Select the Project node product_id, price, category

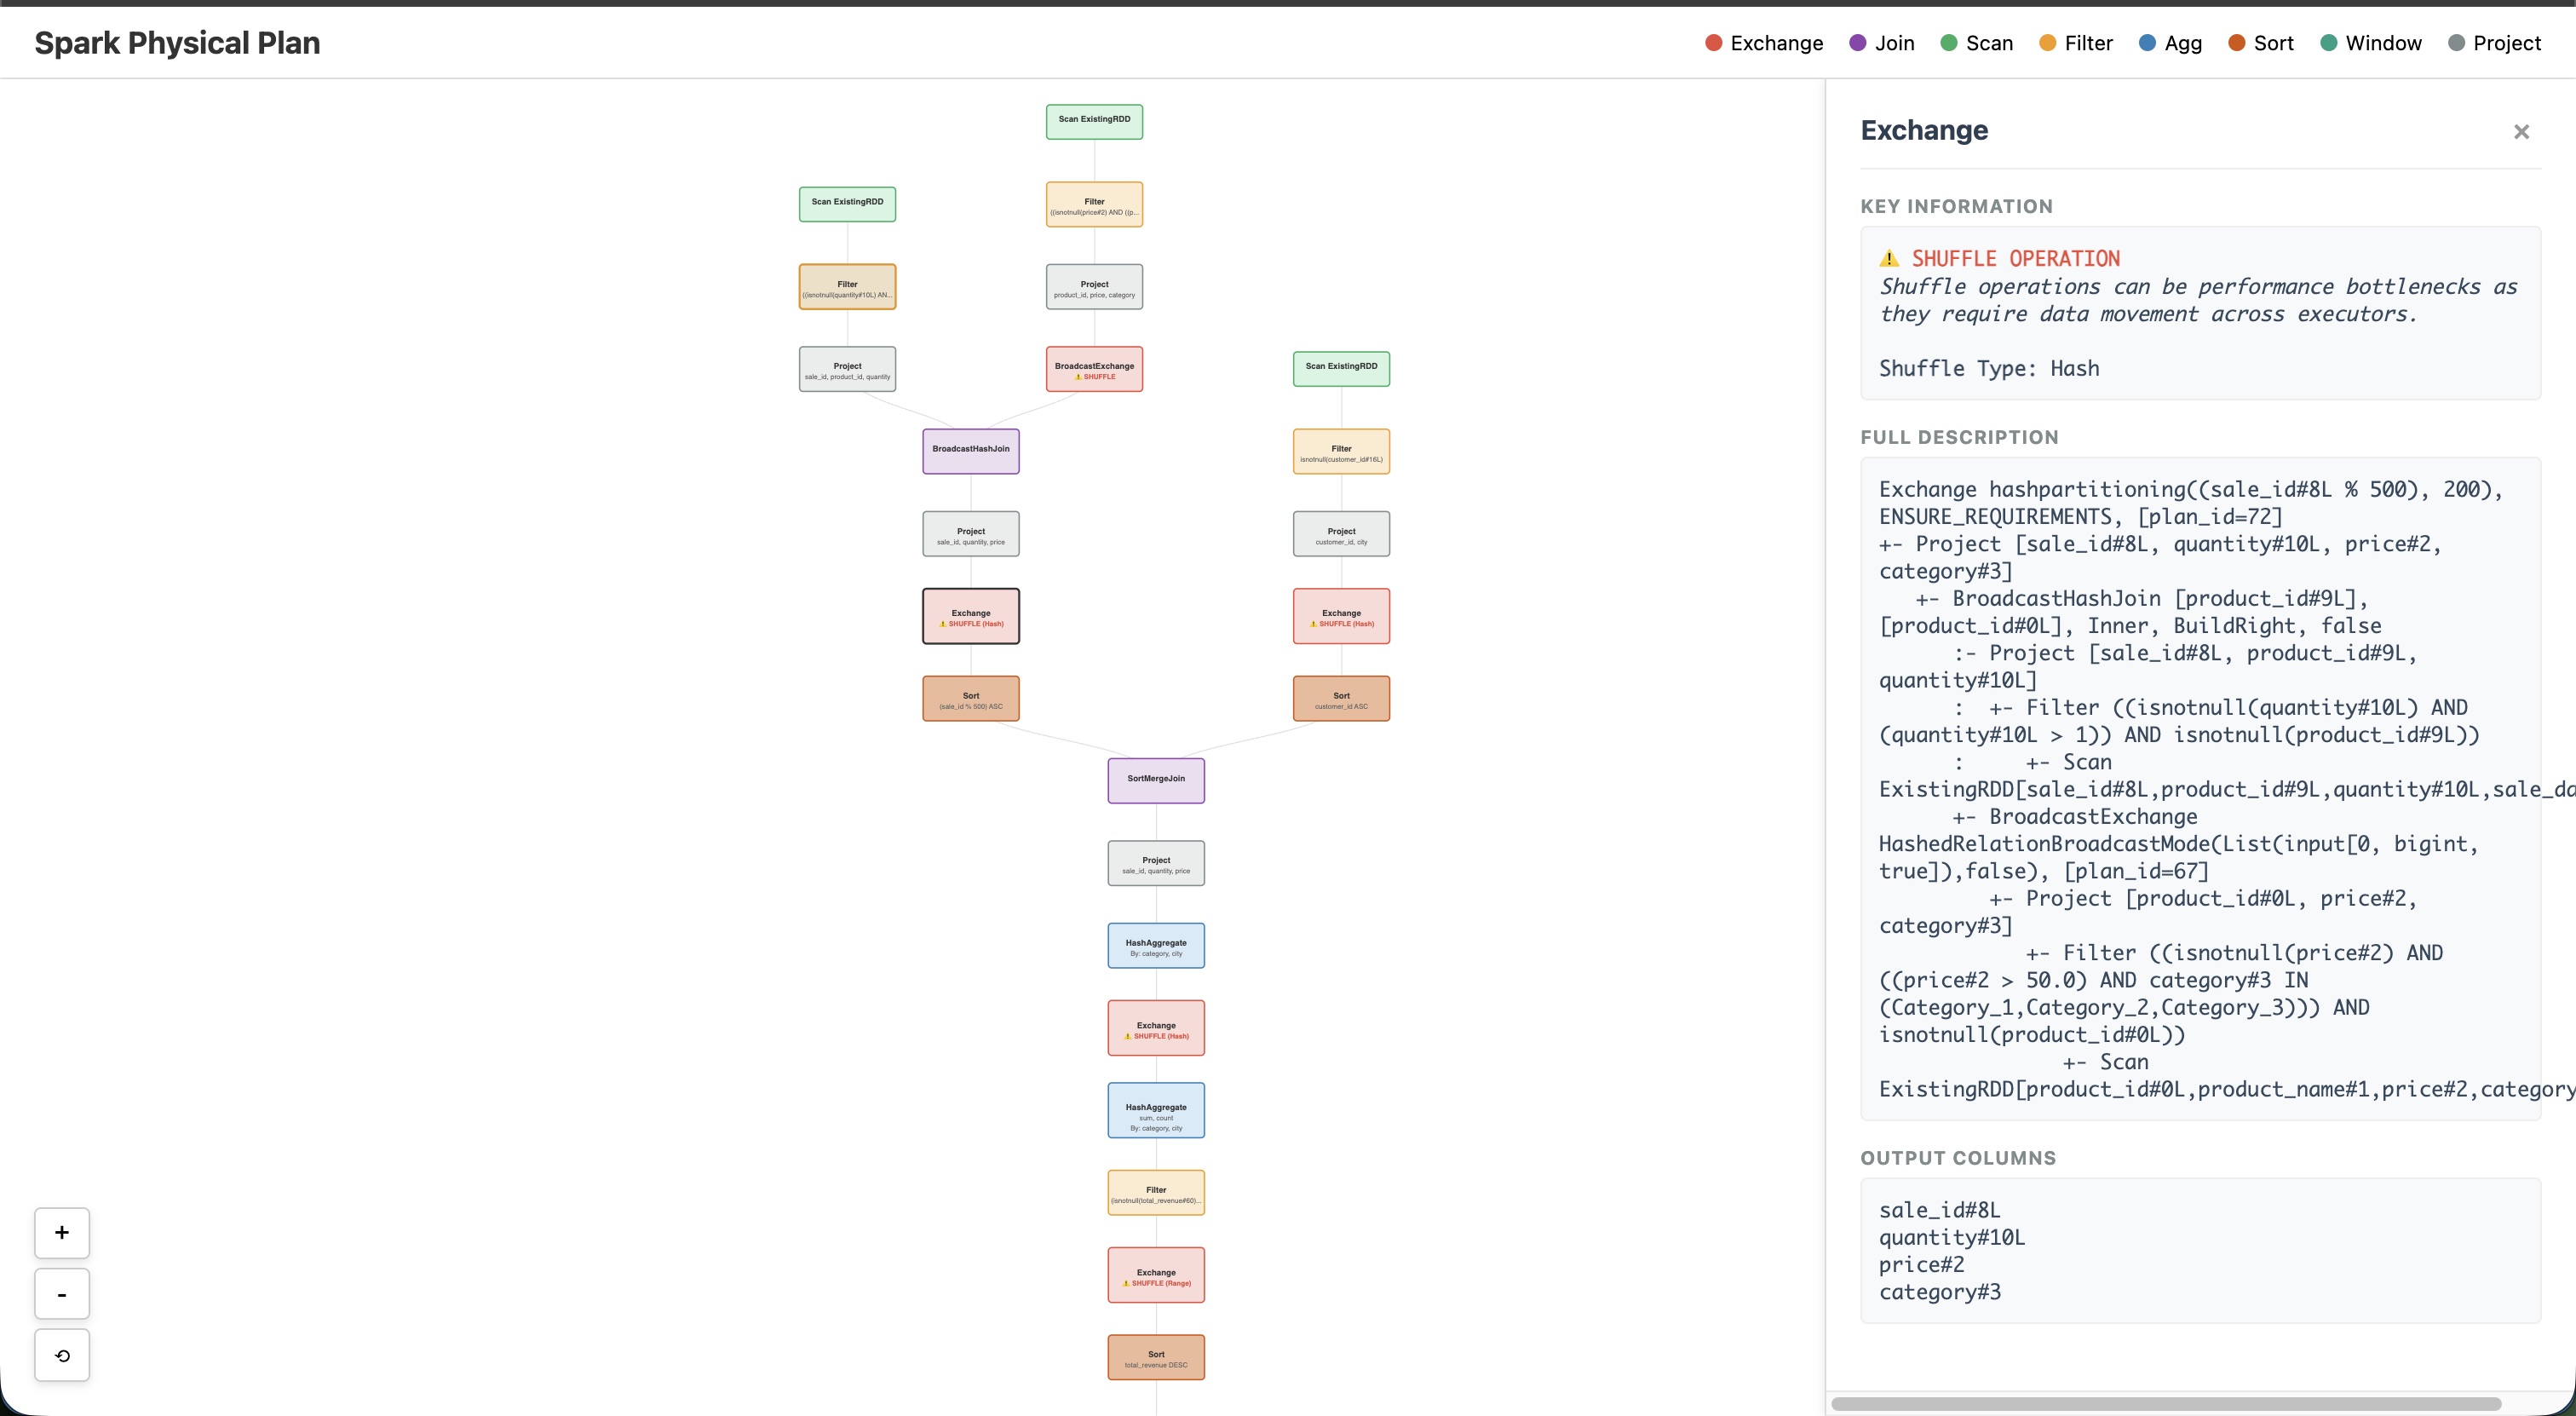click(x=1094, y=287)
